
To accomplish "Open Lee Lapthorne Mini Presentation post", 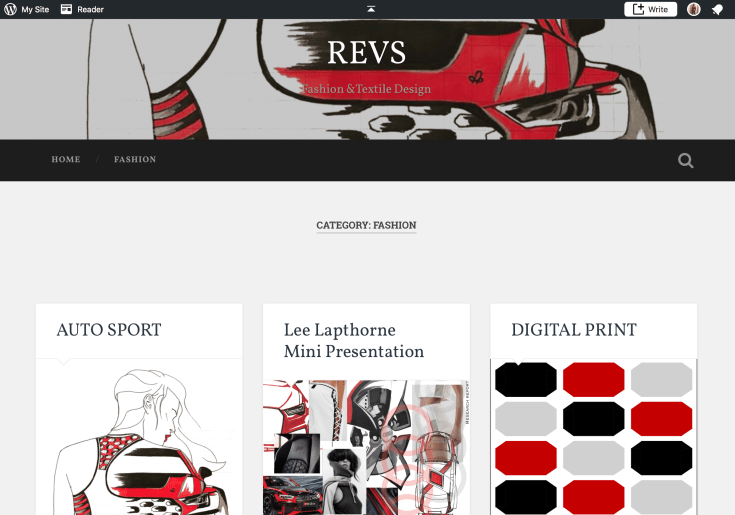I will (x=354, y=341).
